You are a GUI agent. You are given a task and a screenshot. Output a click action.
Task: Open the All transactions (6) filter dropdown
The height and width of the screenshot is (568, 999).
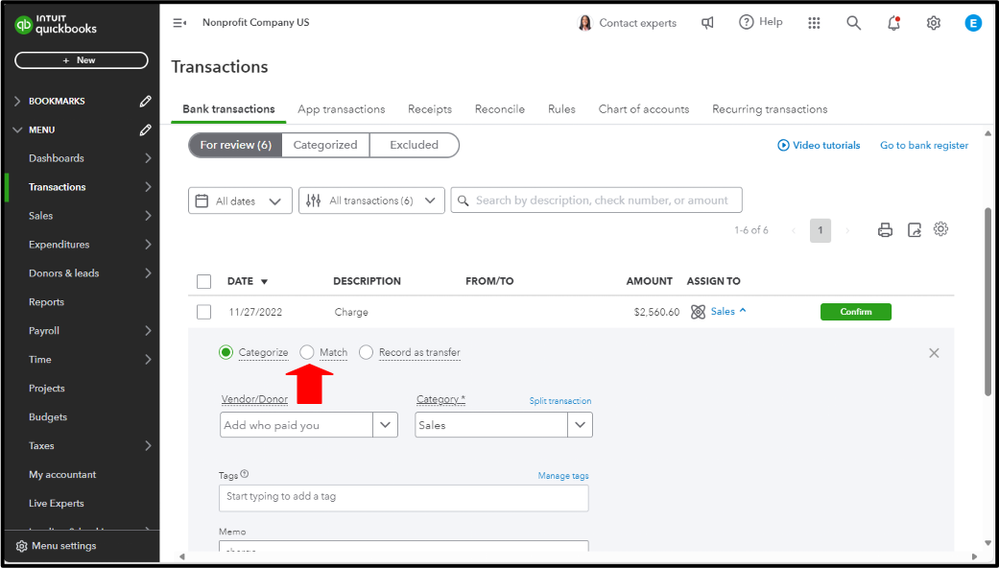point(371,201)
